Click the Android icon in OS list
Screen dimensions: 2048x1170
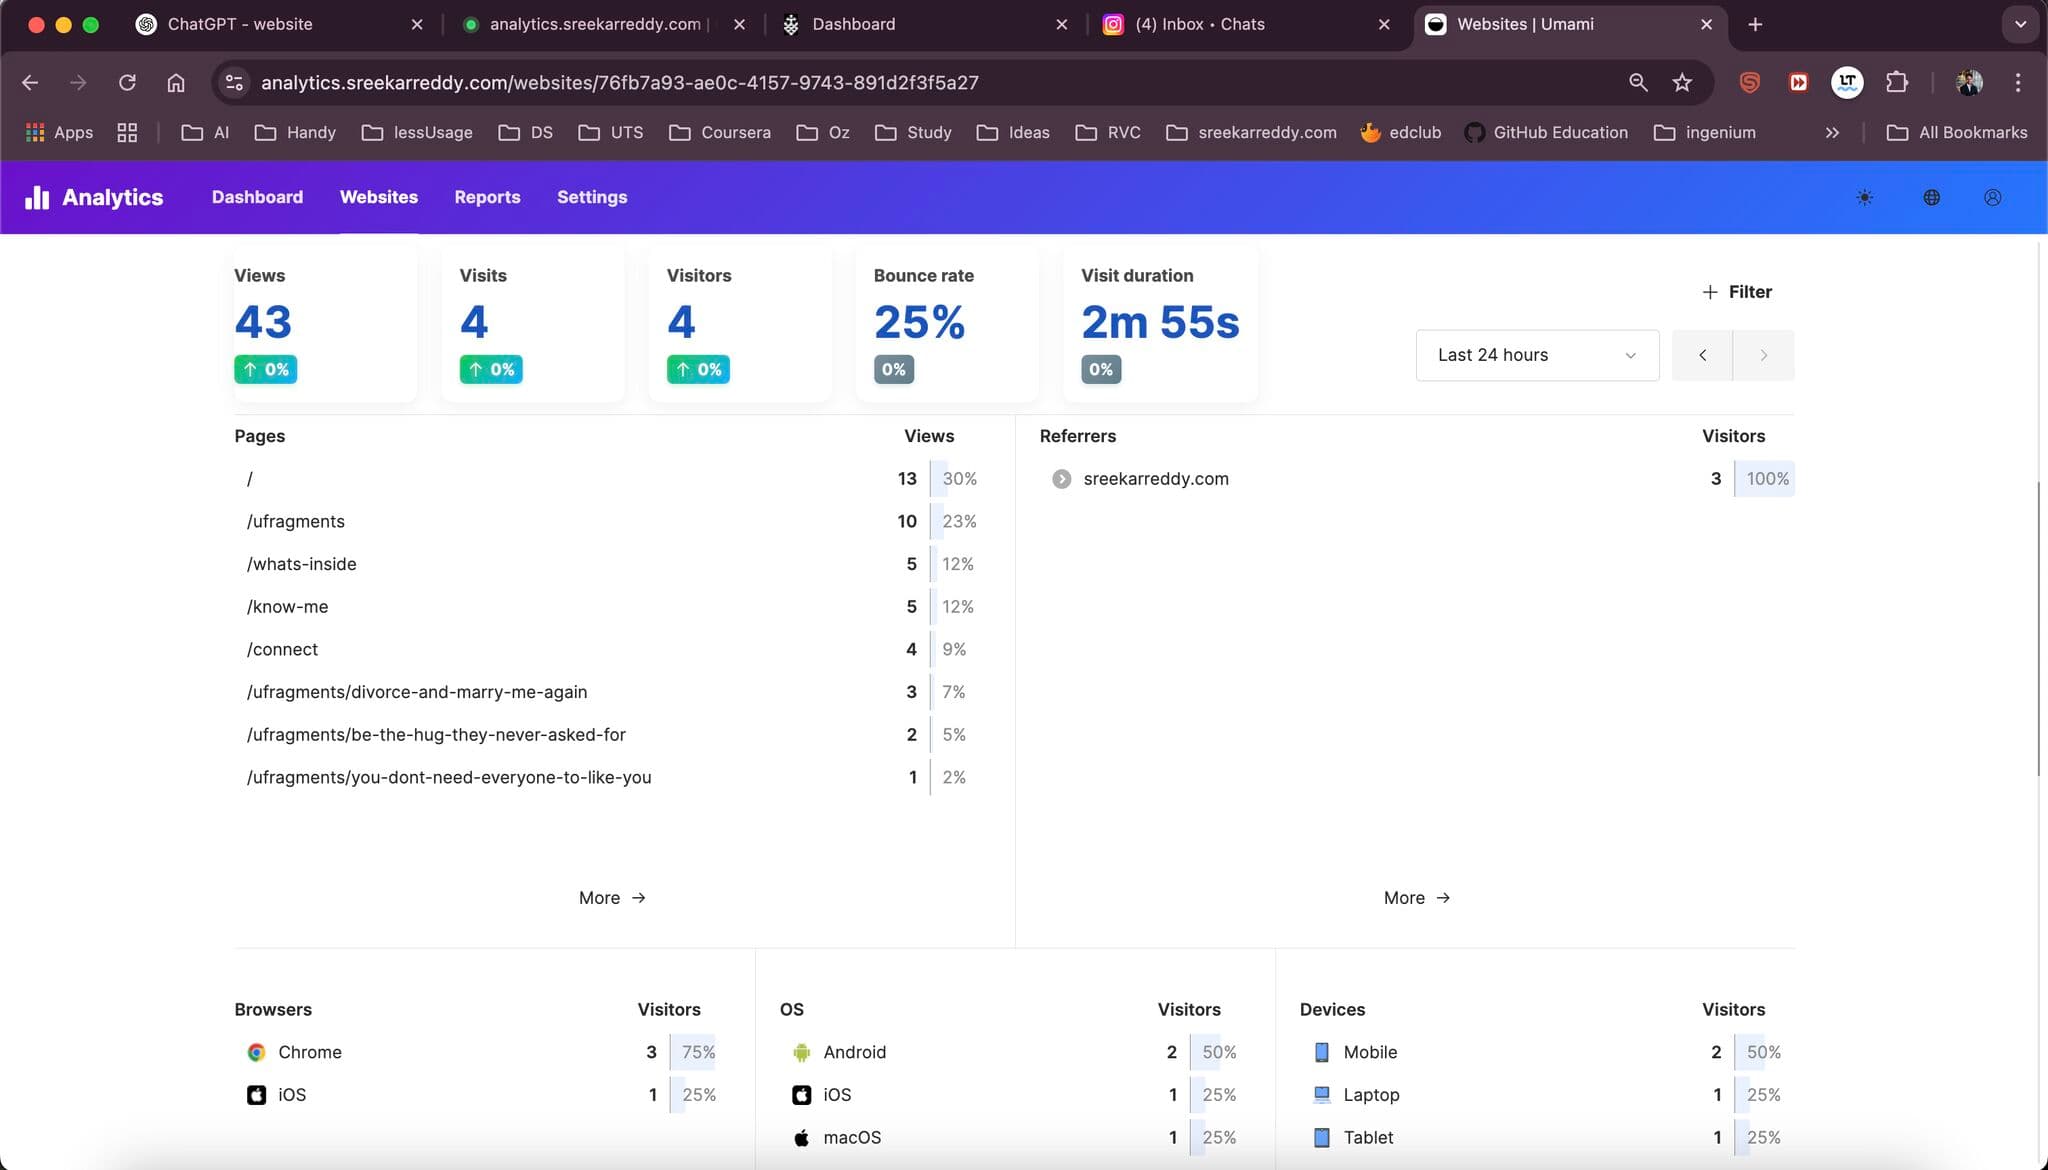pos(801,1052)
